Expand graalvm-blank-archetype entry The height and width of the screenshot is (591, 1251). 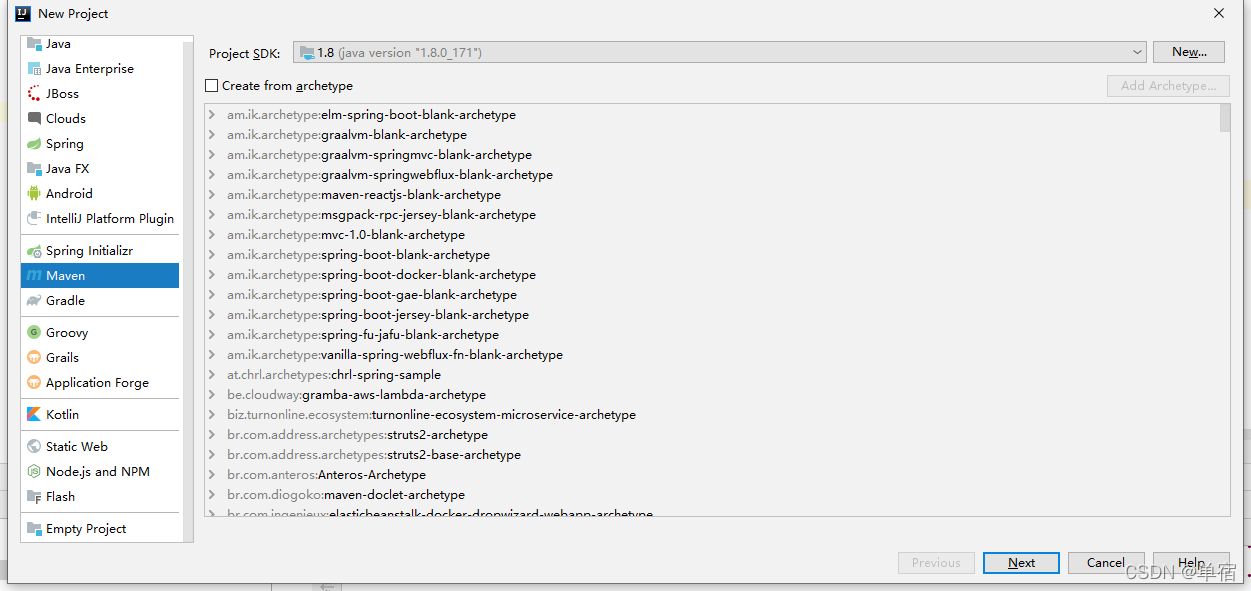pos(212,135)
